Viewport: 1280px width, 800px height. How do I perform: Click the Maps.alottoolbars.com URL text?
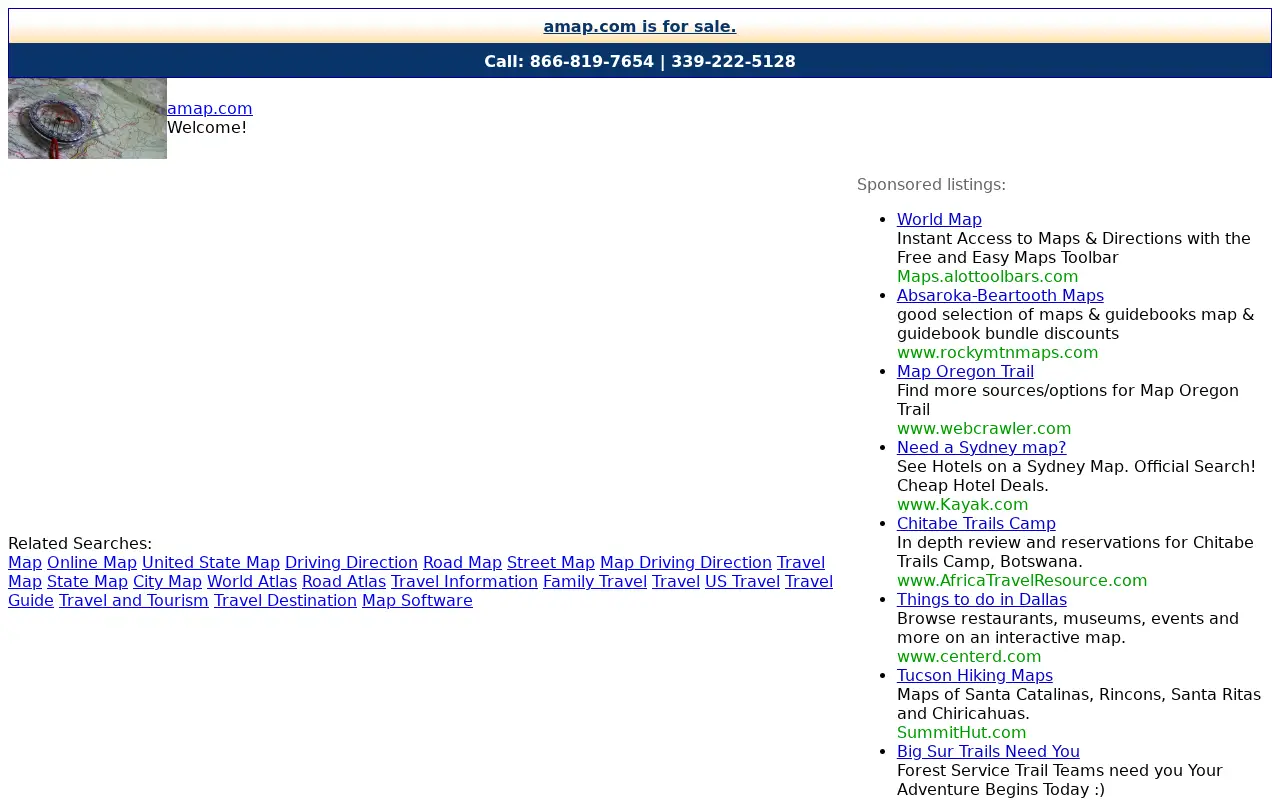click(x=987, y=276)
